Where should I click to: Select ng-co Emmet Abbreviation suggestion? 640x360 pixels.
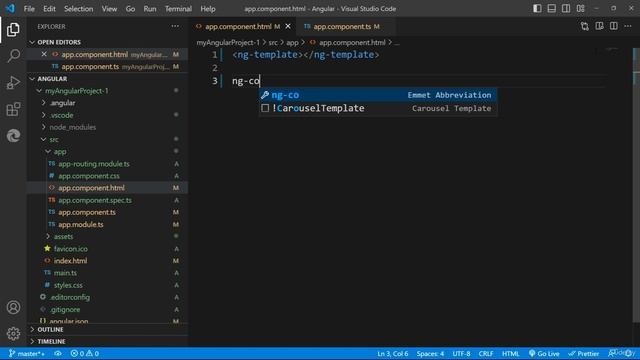point(378,95)
